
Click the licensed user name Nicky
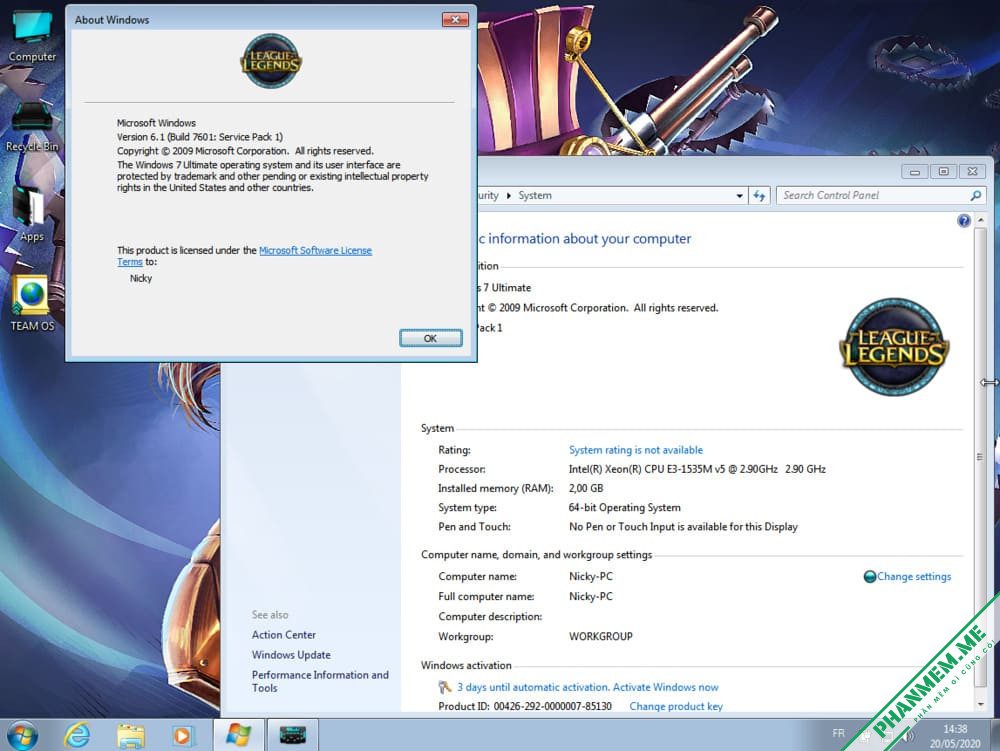[141, 279]
